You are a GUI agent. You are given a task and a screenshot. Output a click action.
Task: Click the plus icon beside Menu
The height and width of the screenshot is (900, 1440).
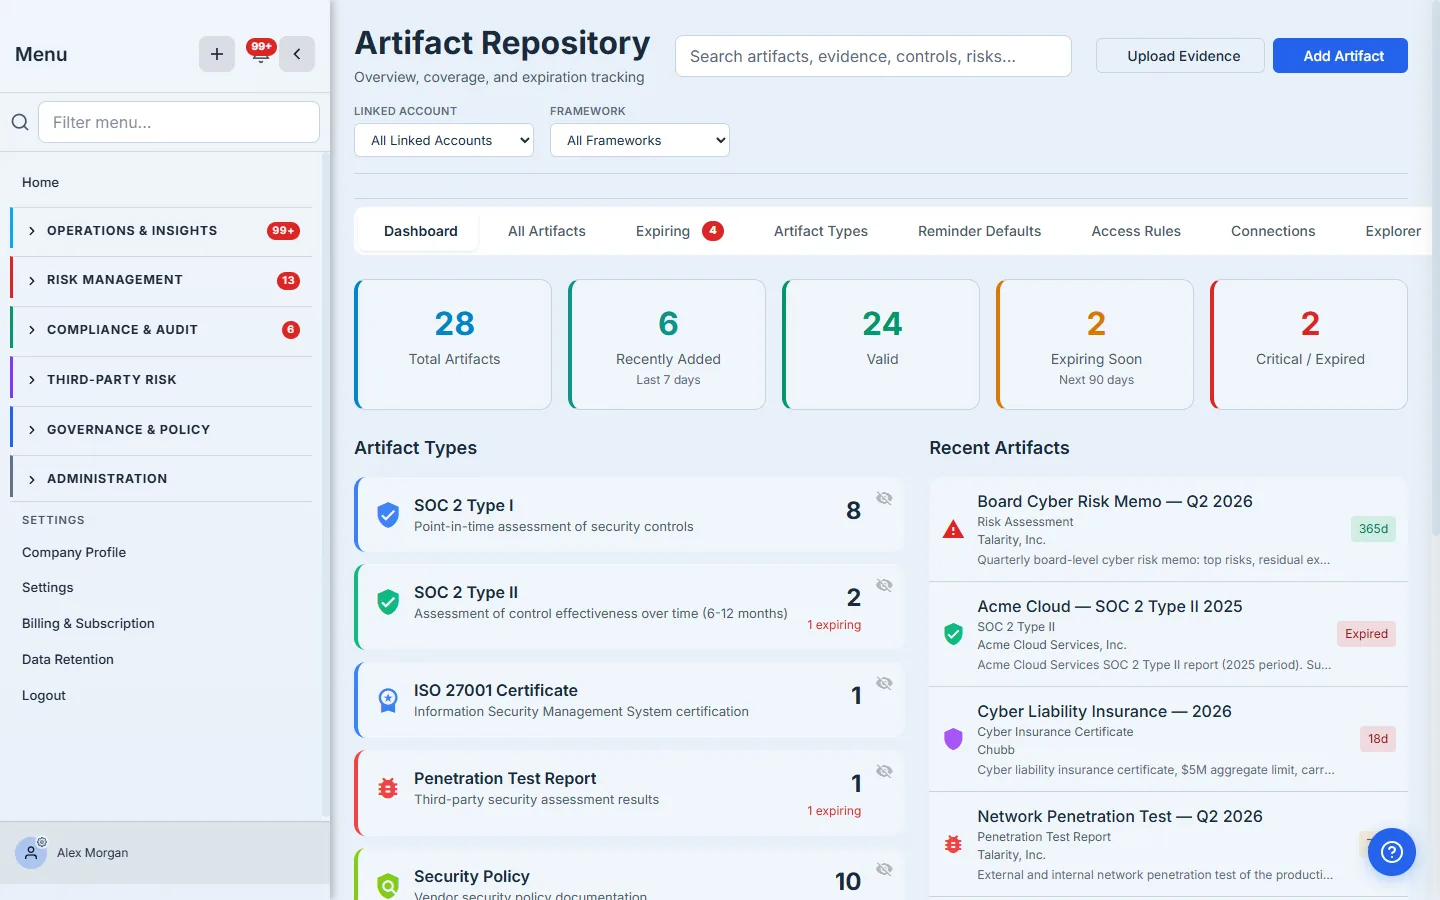tap(217, 54)
